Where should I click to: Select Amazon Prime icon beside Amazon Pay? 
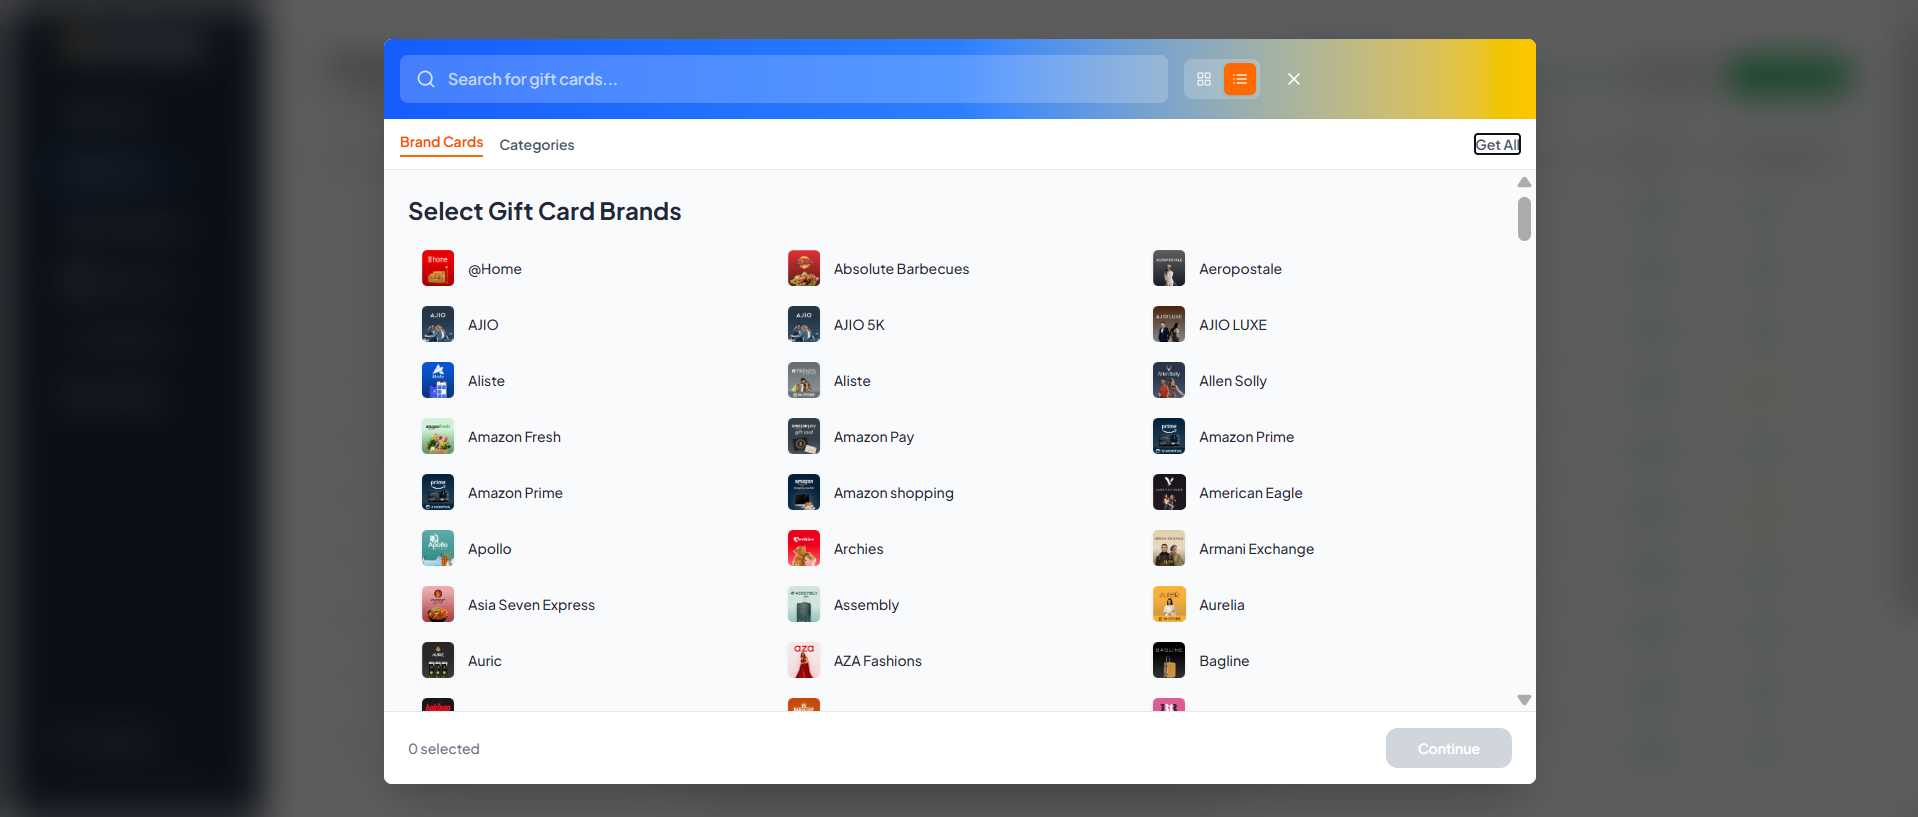[x=1169, y=436]
